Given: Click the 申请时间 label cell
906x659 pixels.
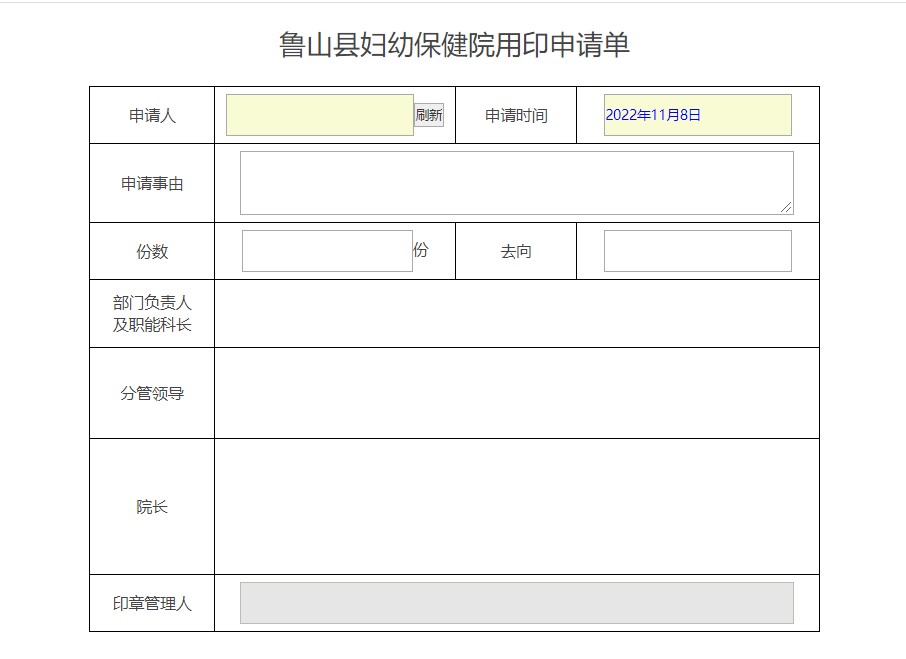Looking at the screenshot, I should (516, 116).
